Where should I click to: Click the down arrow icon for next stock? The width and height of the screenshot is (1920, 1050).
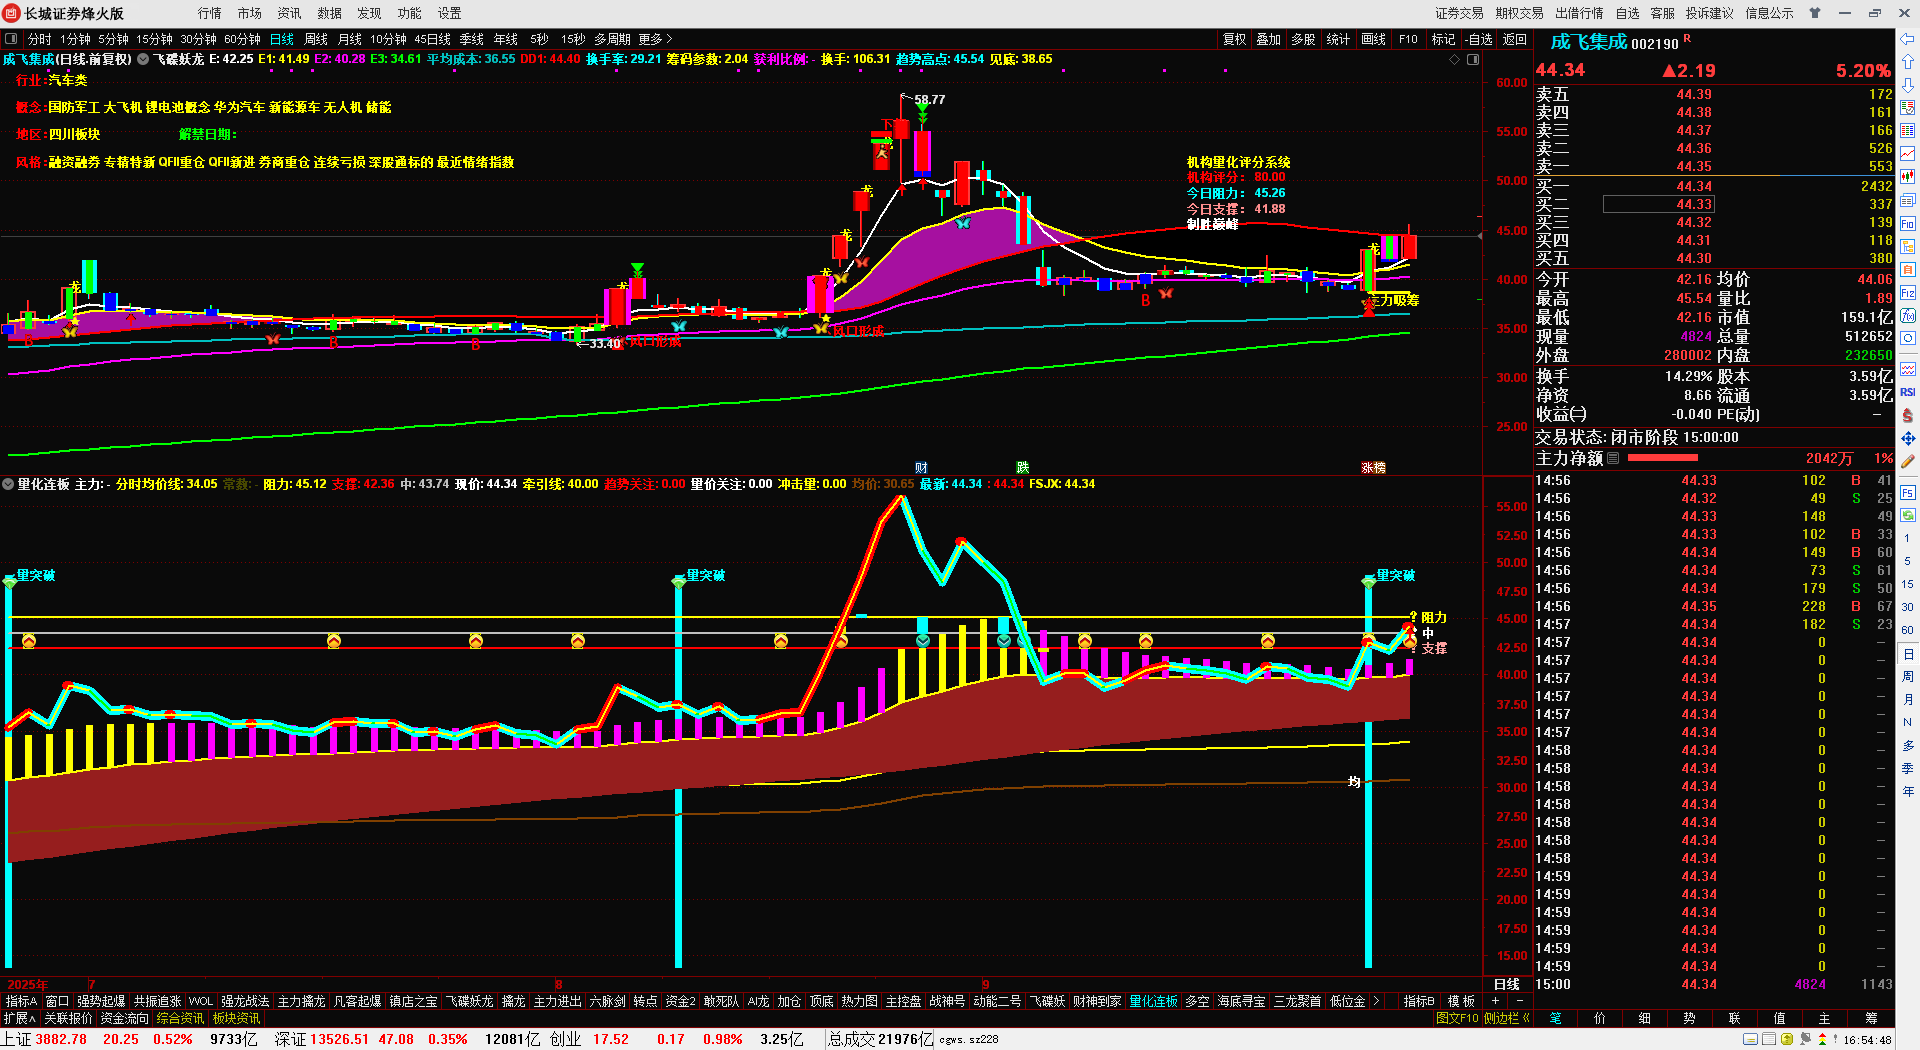(1908, 85)
